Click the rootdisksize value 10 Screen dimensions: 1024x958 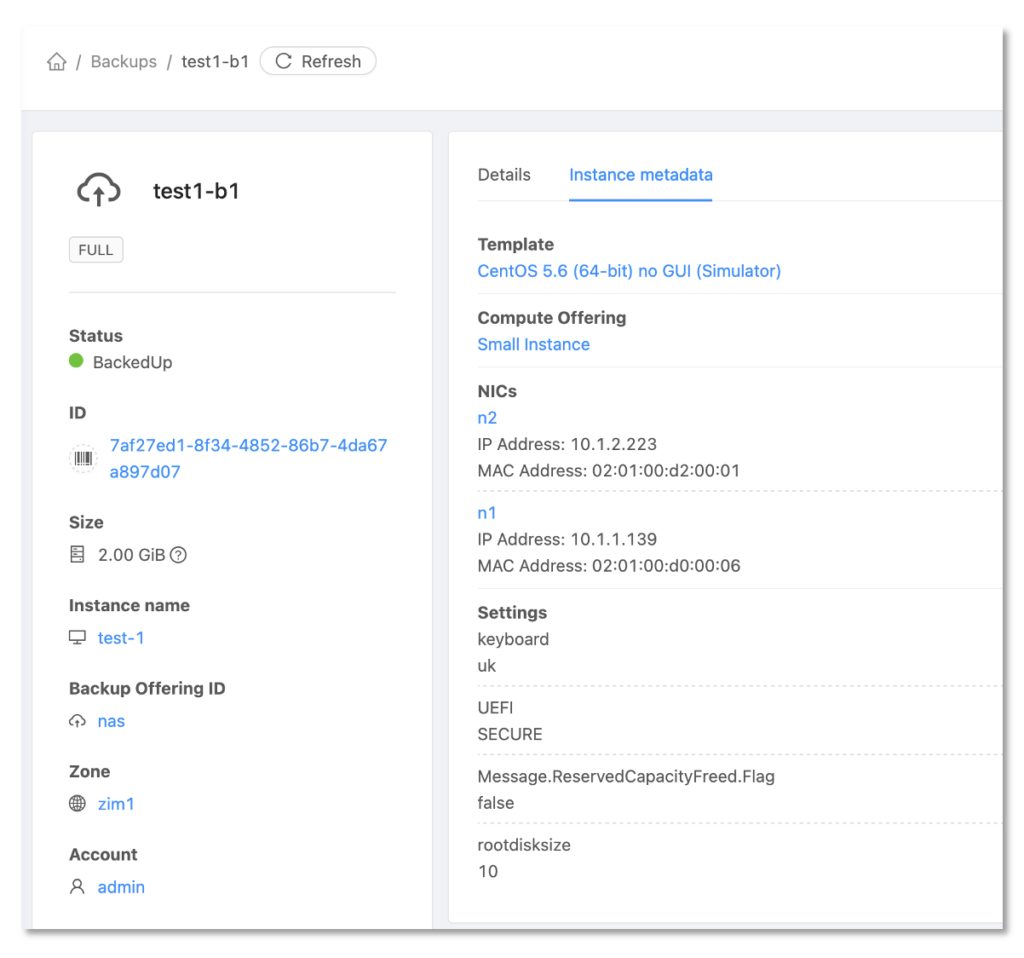(488, 871)
